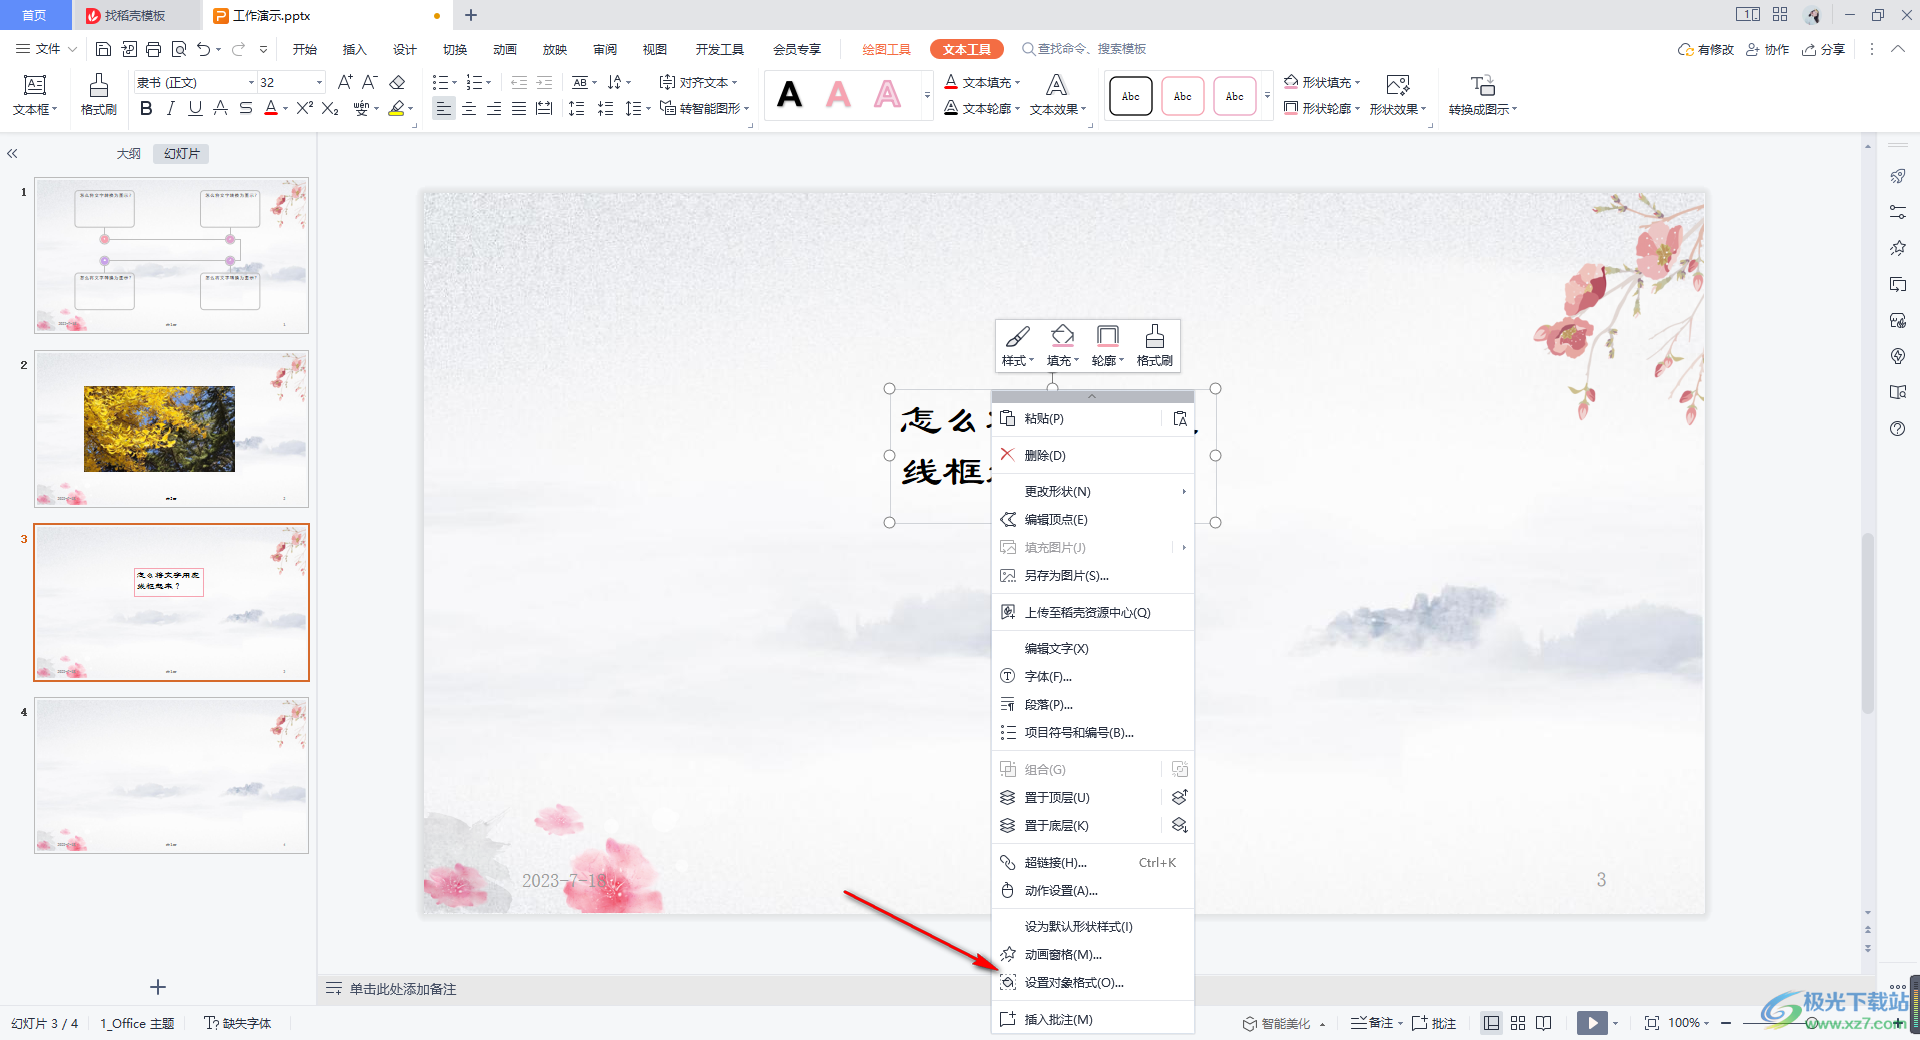Screen dimensions: 1920x1040
Task: Click the Print Preview icon
Action: tap(179, 49)
